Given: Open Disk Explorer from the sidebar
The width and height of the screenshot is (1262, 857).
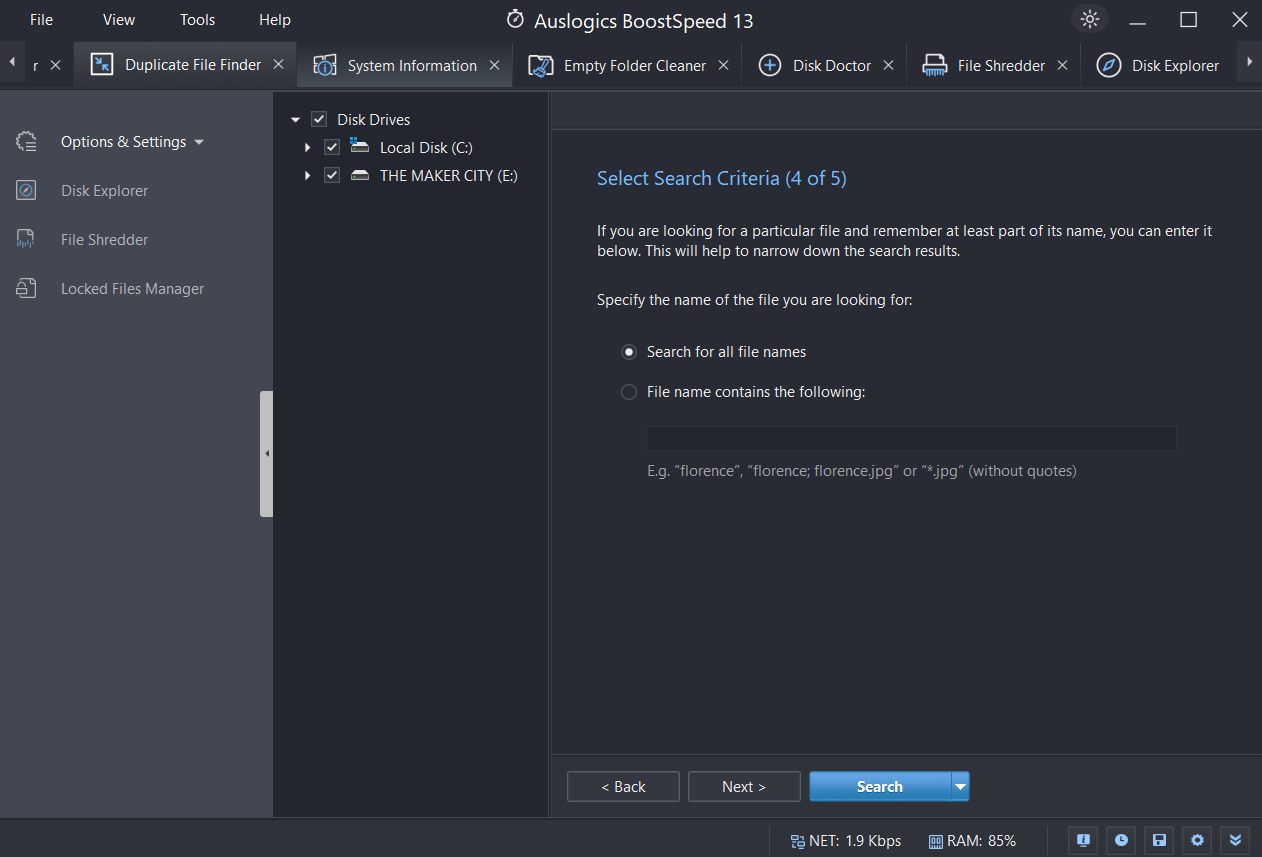Looking at the screenshot, I should tap(104, 191).
